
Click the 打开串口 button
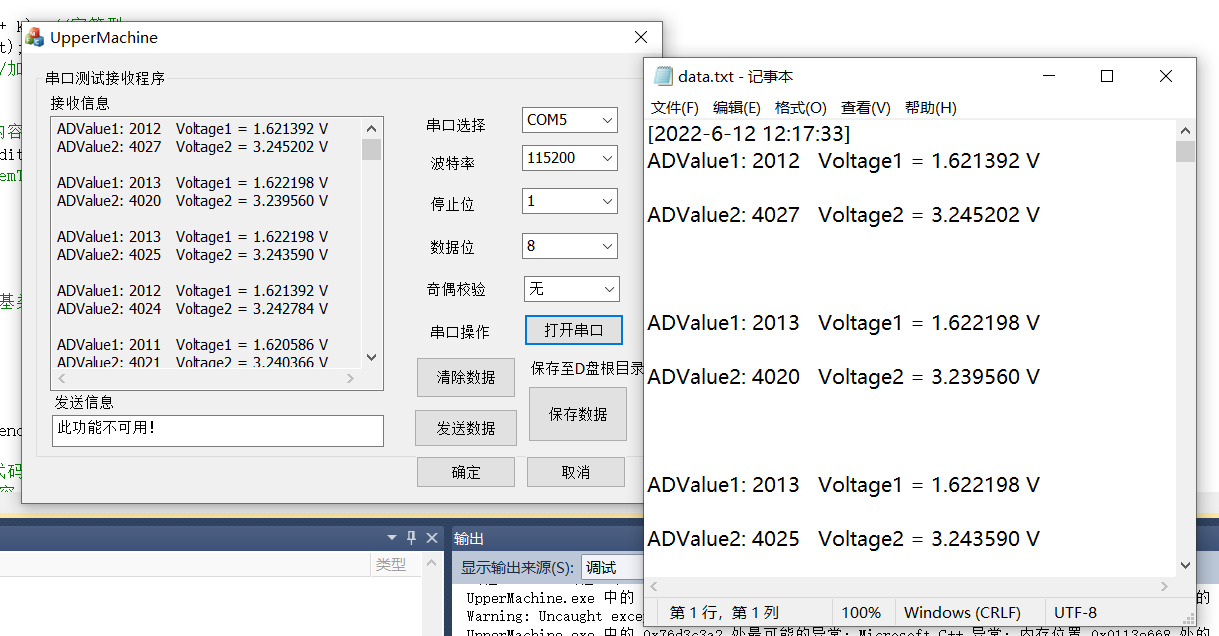[573, 330]
